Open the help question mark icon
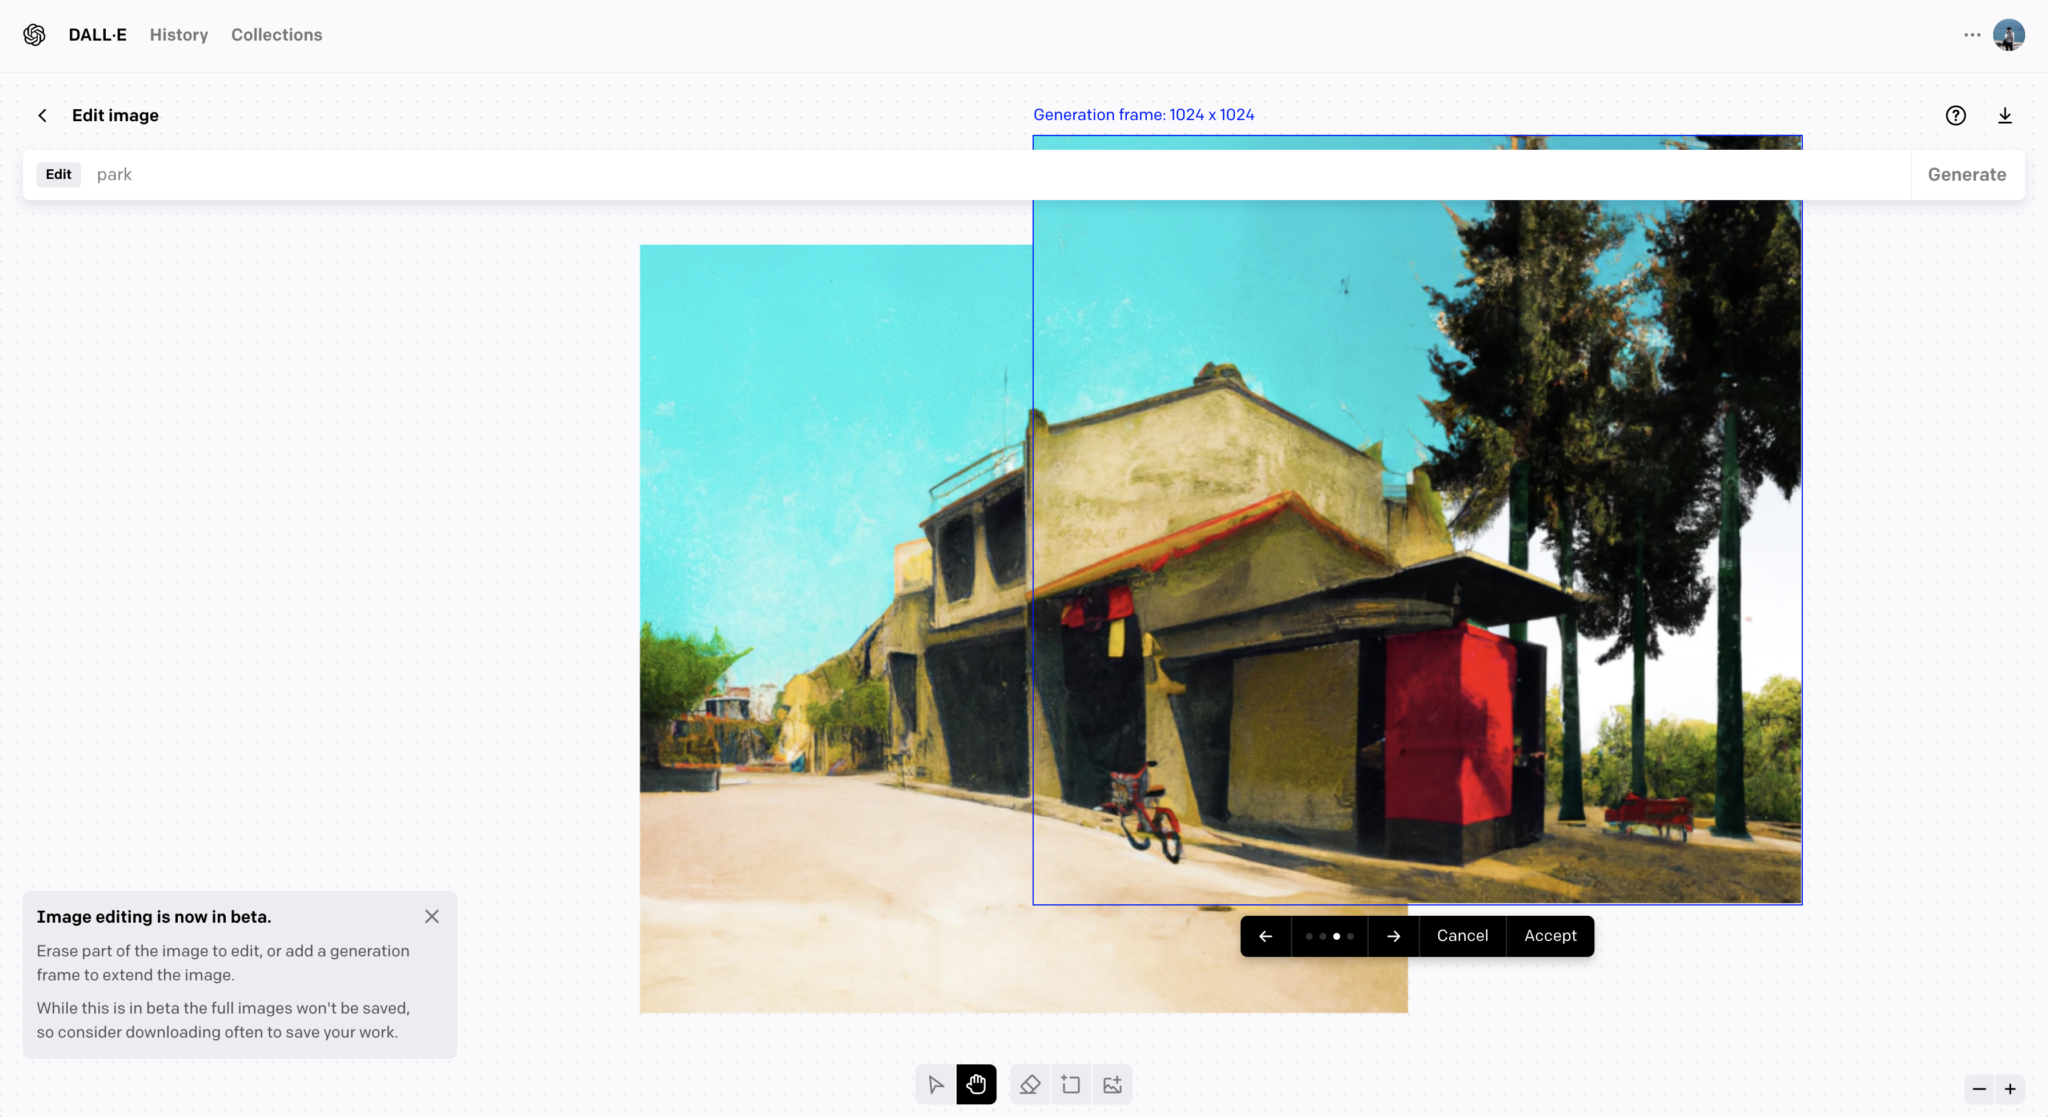This screenshot has height=1117, width=2048. click(1956, 116)
